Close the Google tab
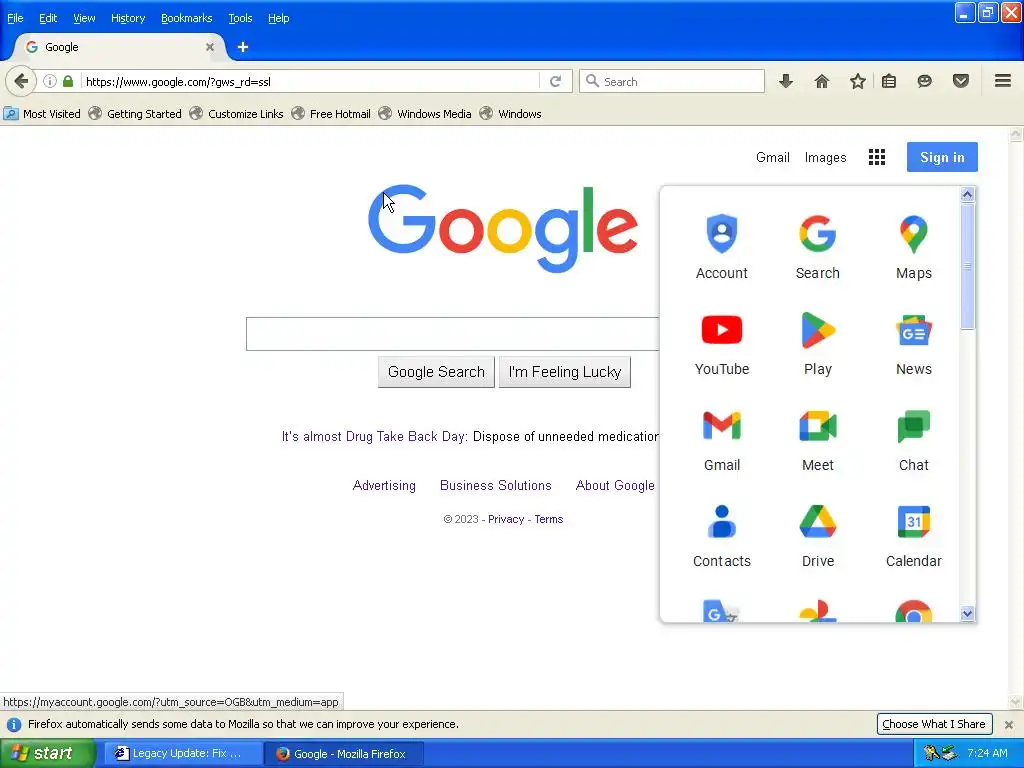The height and width of the screenshot is (768, 1024). tap(210, 47)
